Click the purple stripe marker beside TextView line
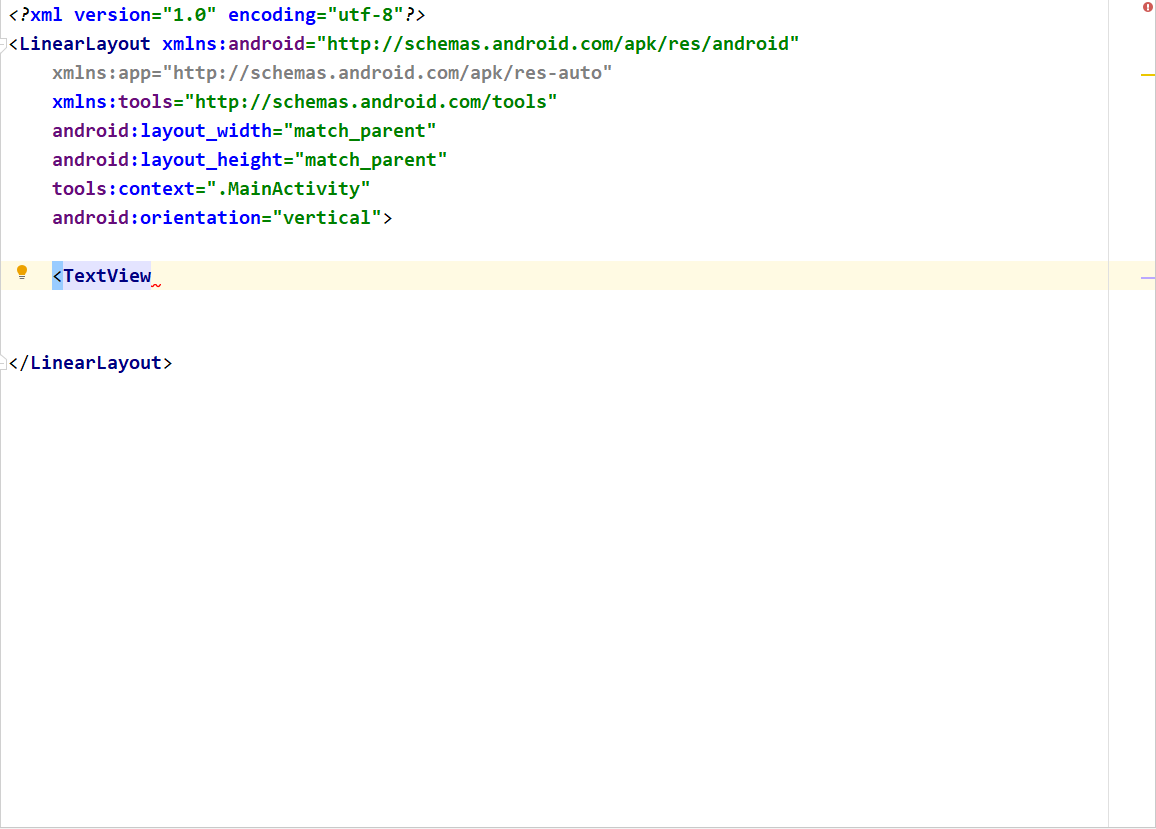Image resolution: width=1156 pixels, height=829 pixels. (1147, 278)
